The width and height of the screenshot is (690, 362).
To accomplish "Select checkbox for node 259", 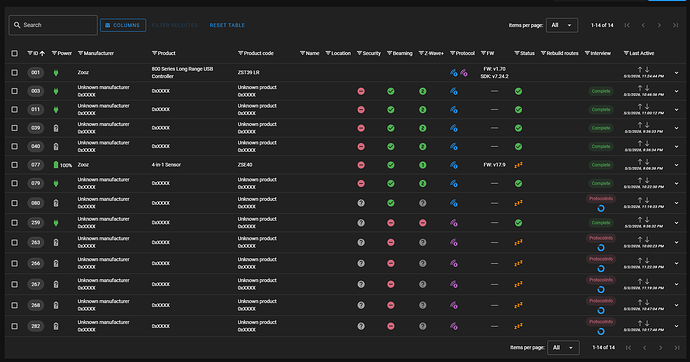I will coord(15,223).
